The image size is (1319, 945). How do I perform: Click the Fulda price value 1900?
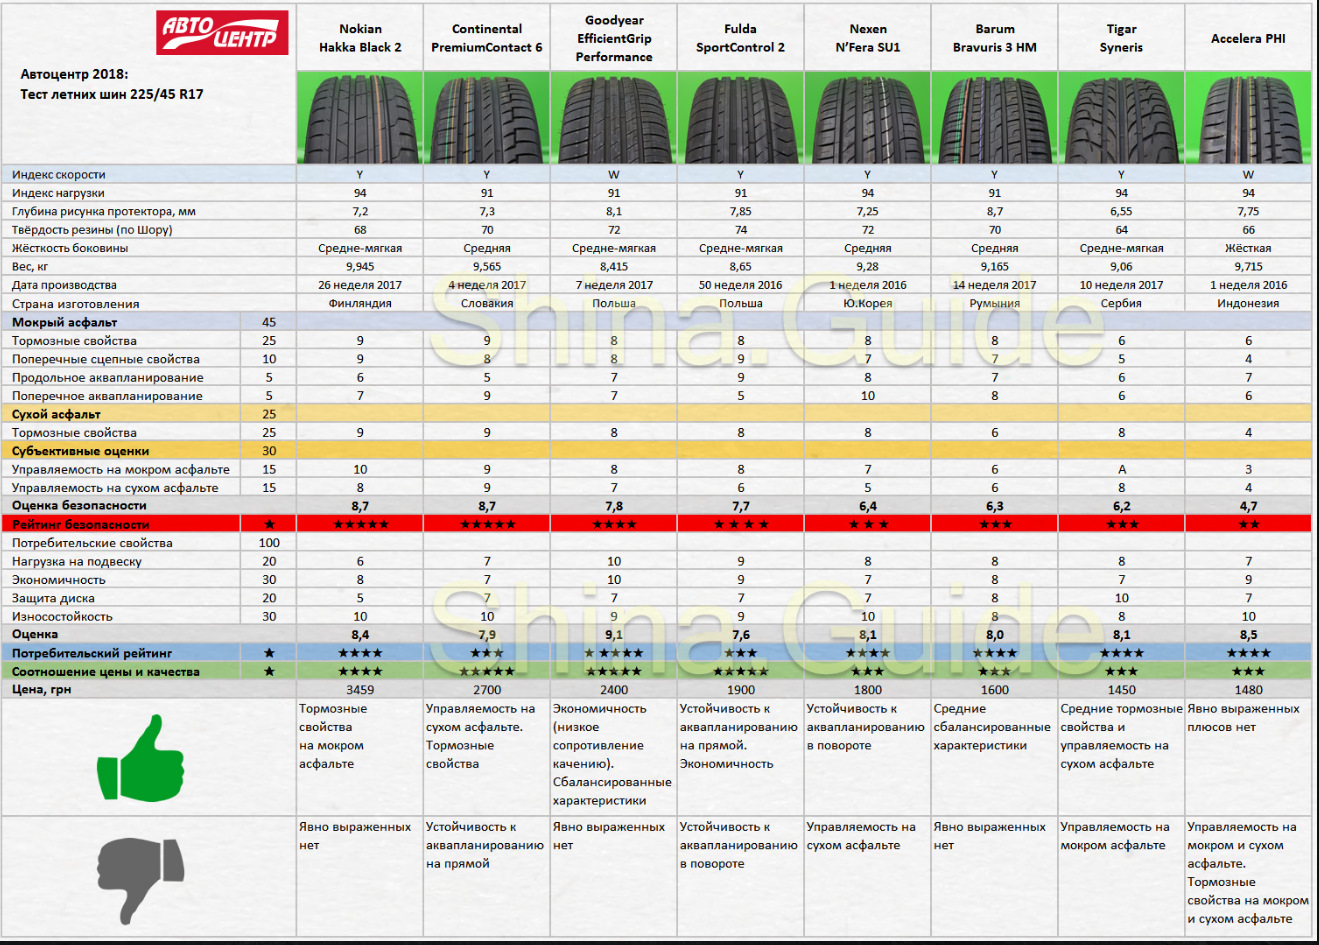click(741, 690)
